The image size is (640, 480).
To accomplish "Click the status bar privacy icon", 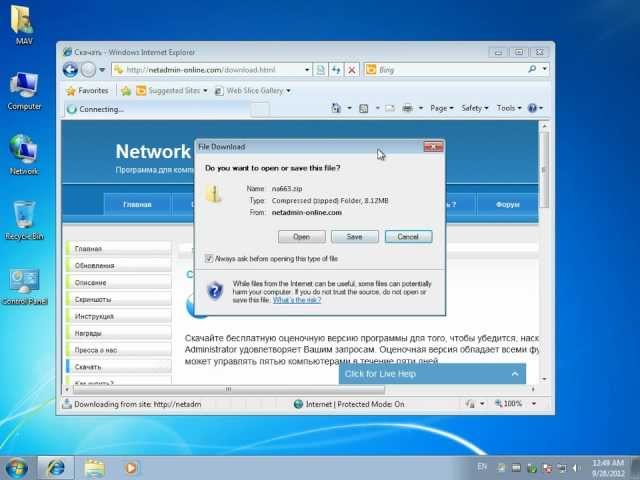I will click(470, 404).
